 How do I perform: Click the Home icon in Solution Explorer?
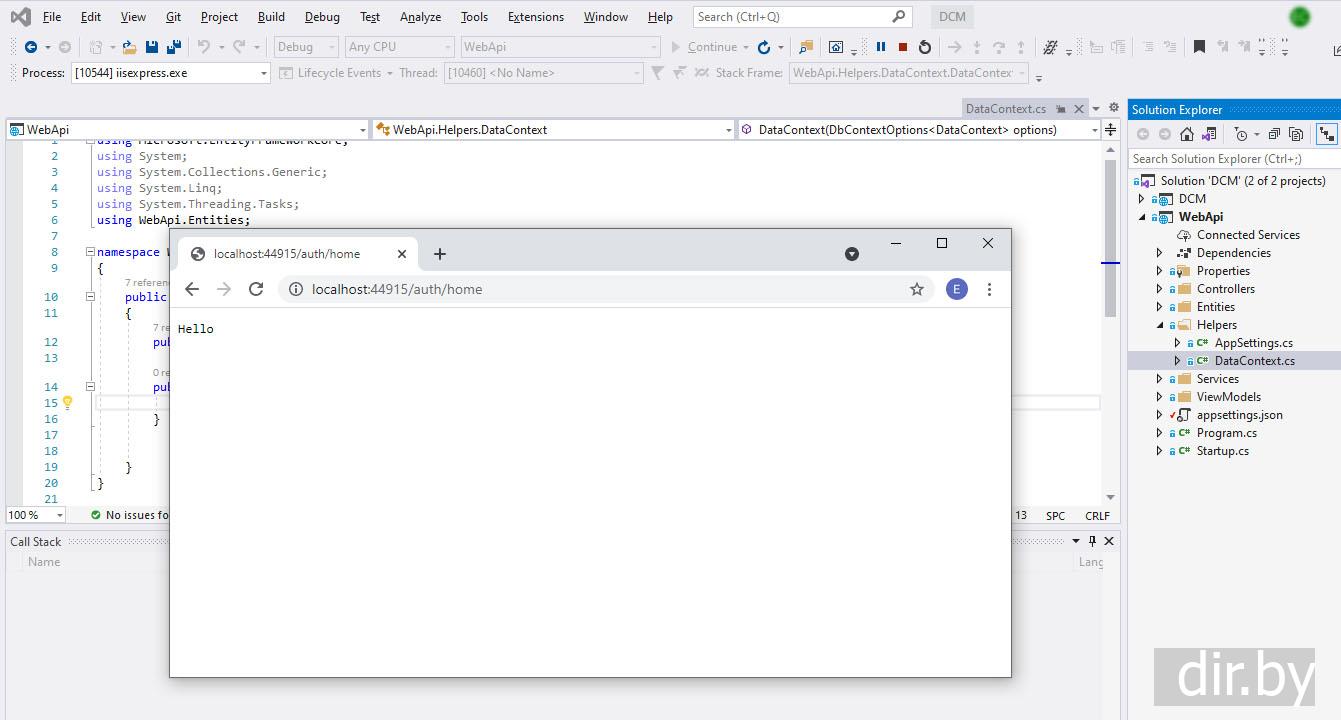click(1187, 134)
